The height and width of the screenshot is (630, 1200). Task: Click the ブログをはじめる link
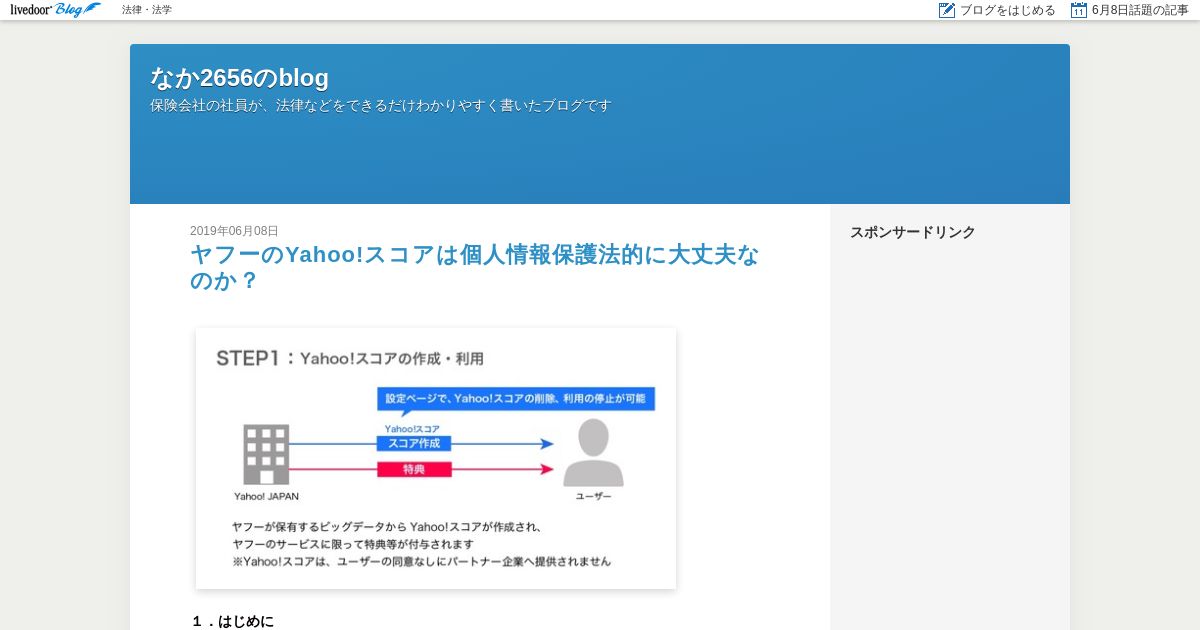(x=1008, y=10)
